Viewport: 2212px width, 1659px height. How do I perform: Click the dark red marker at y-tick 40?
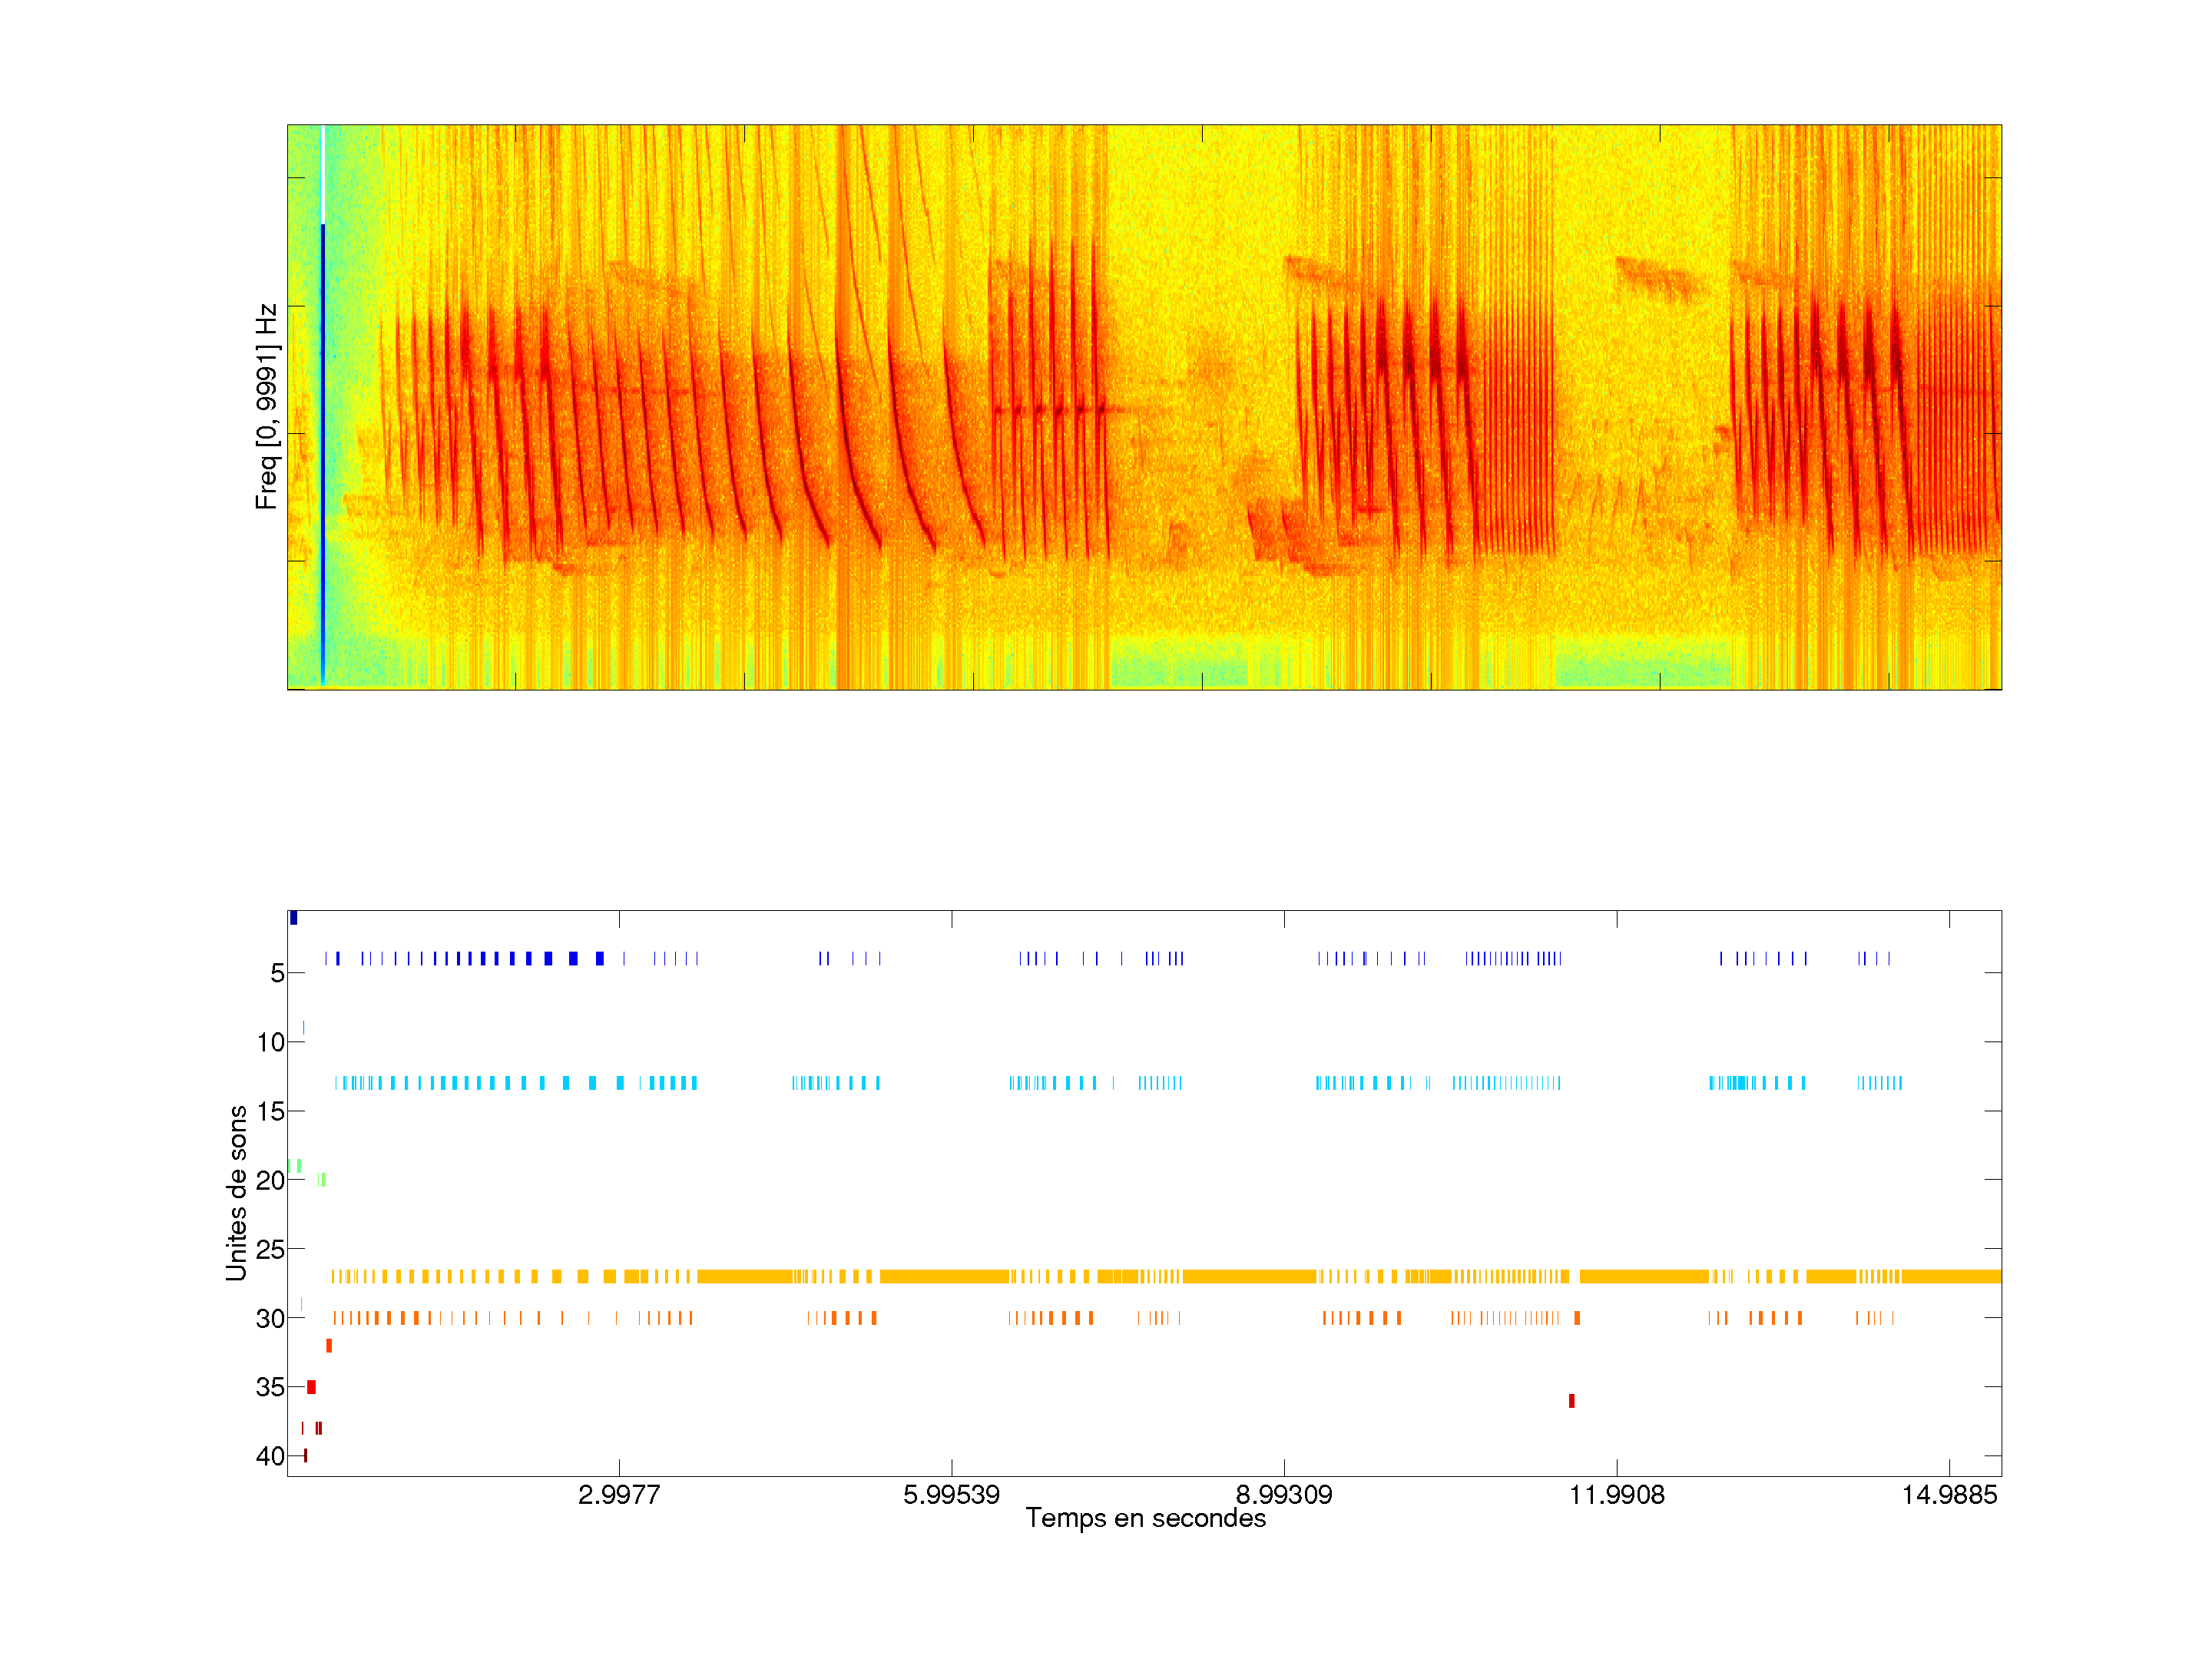coord(305,1455)
